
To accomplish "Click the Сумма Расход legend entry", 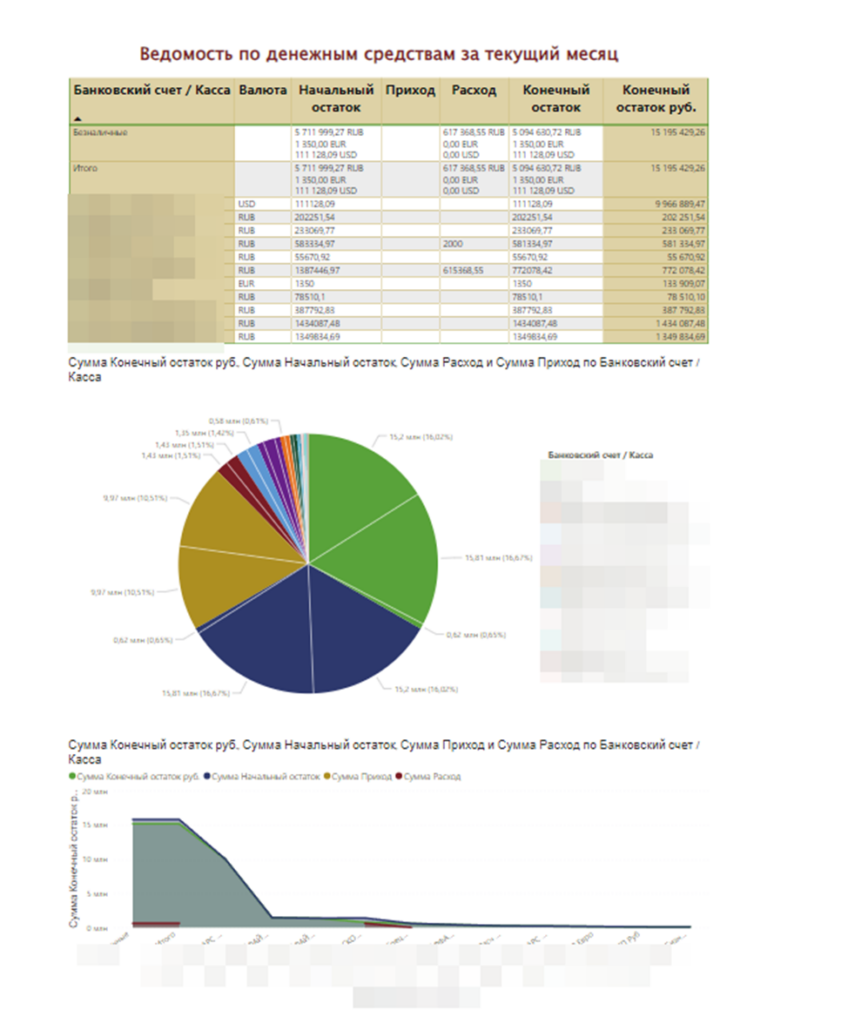I will click(x=429, y=776).
